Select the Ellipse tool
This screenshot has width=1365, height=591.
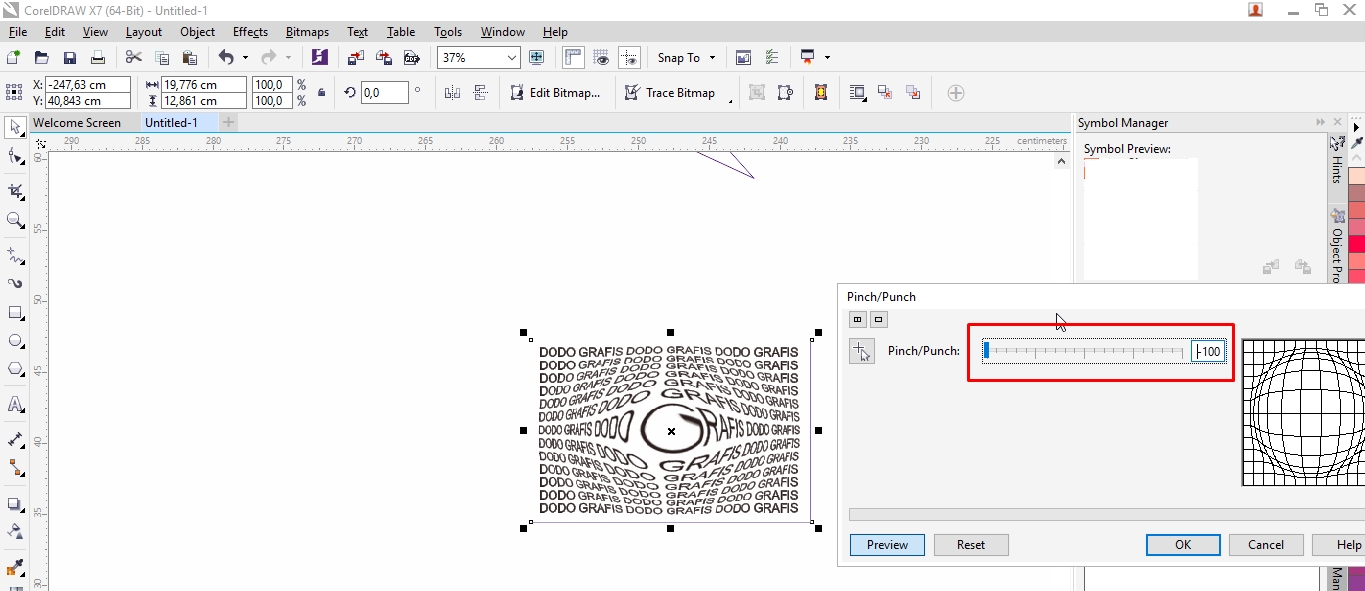[x=14, y=340]
